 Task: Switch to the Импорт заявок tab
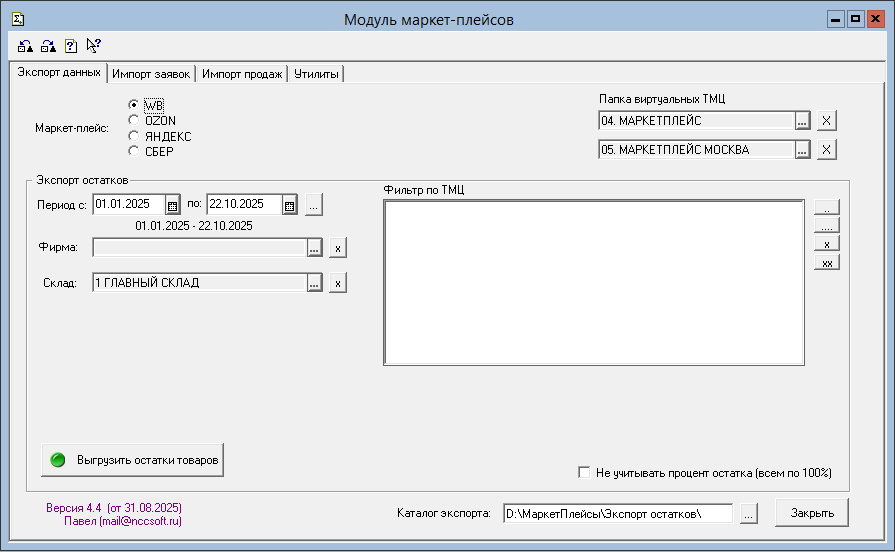151,74
